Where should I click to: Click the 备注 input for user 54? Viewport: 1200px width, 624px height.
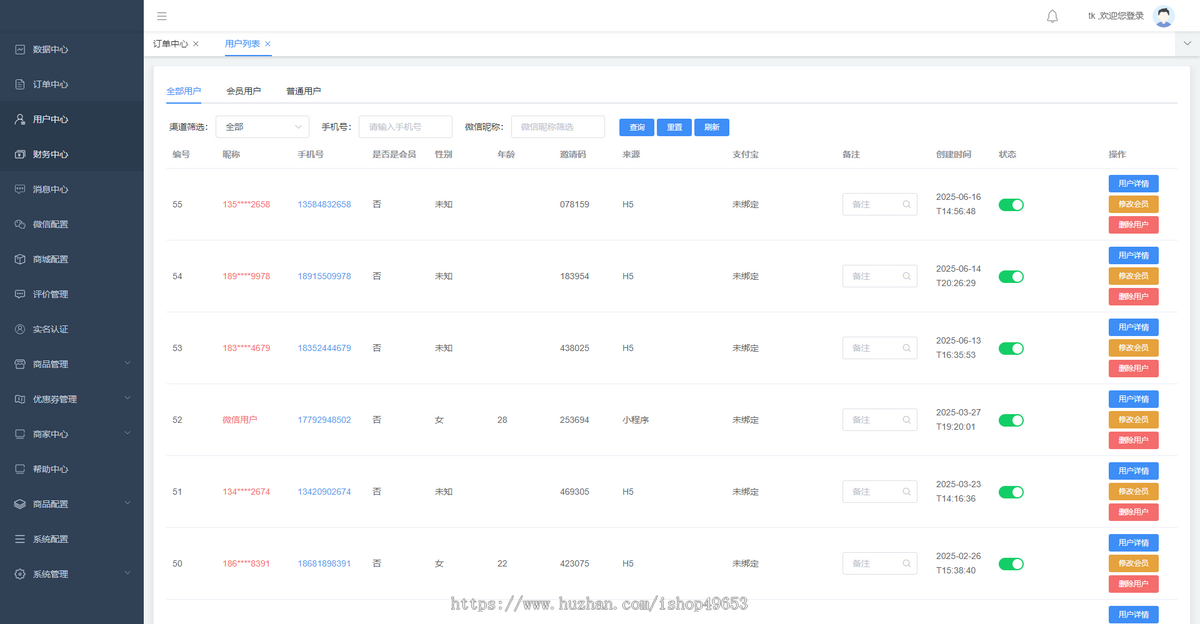tap(880, 276)
